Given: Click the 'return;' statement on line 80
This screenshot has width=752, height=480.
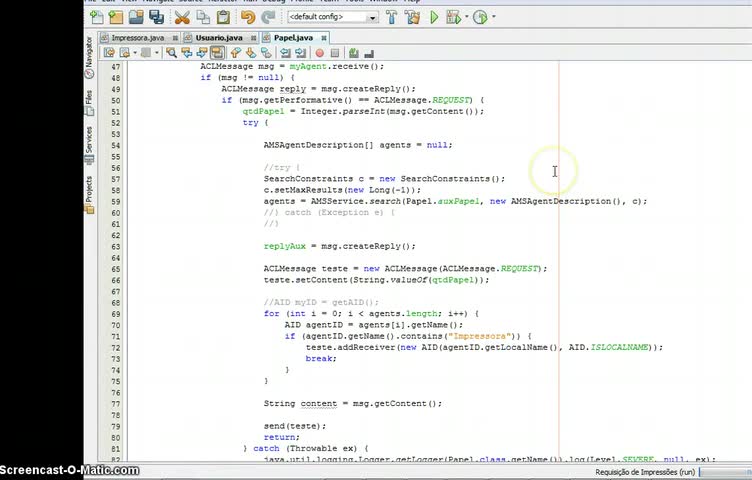Looking at the screenshot, I should 282,437.
